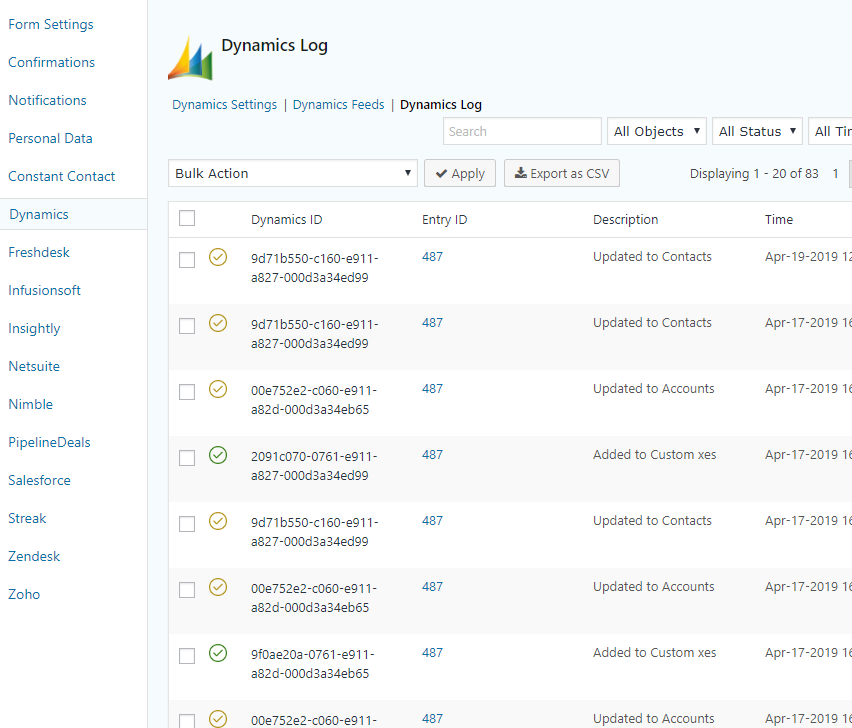Open Freshdesk in the sidebar

coord(39,253)
